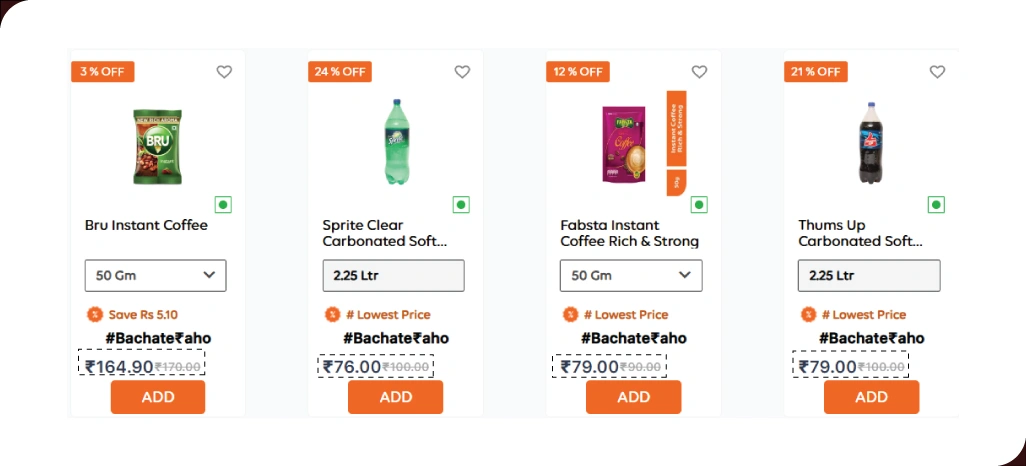
Task: Click the 2.25 Ltr box for Thums Up
Action: (869, 275)
